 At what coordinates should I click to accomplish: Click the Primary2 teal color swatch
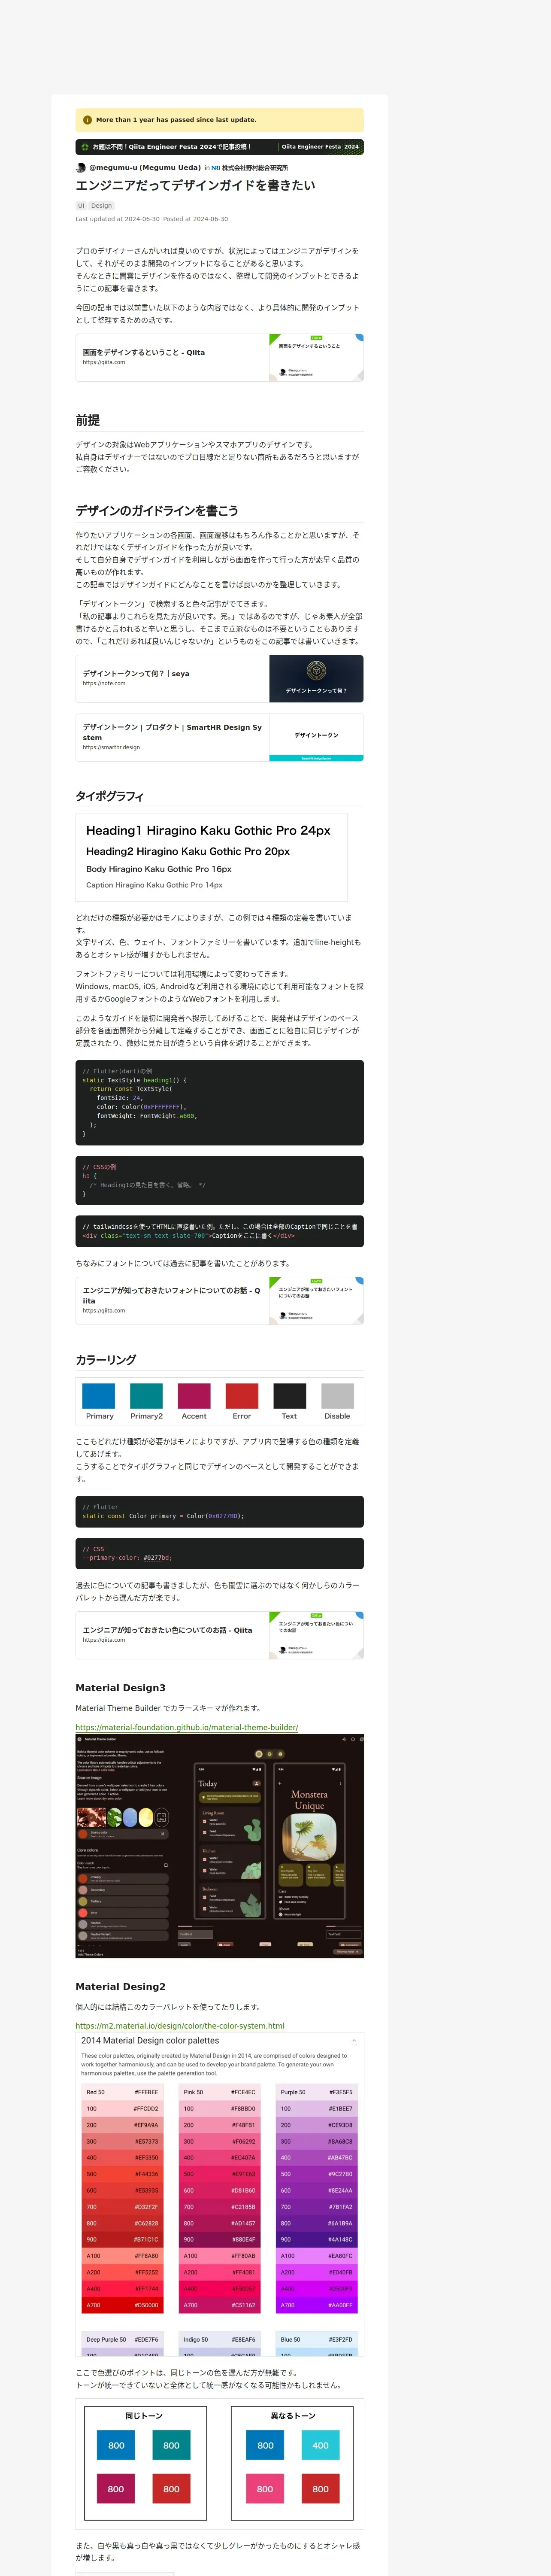click(146, 1396)
